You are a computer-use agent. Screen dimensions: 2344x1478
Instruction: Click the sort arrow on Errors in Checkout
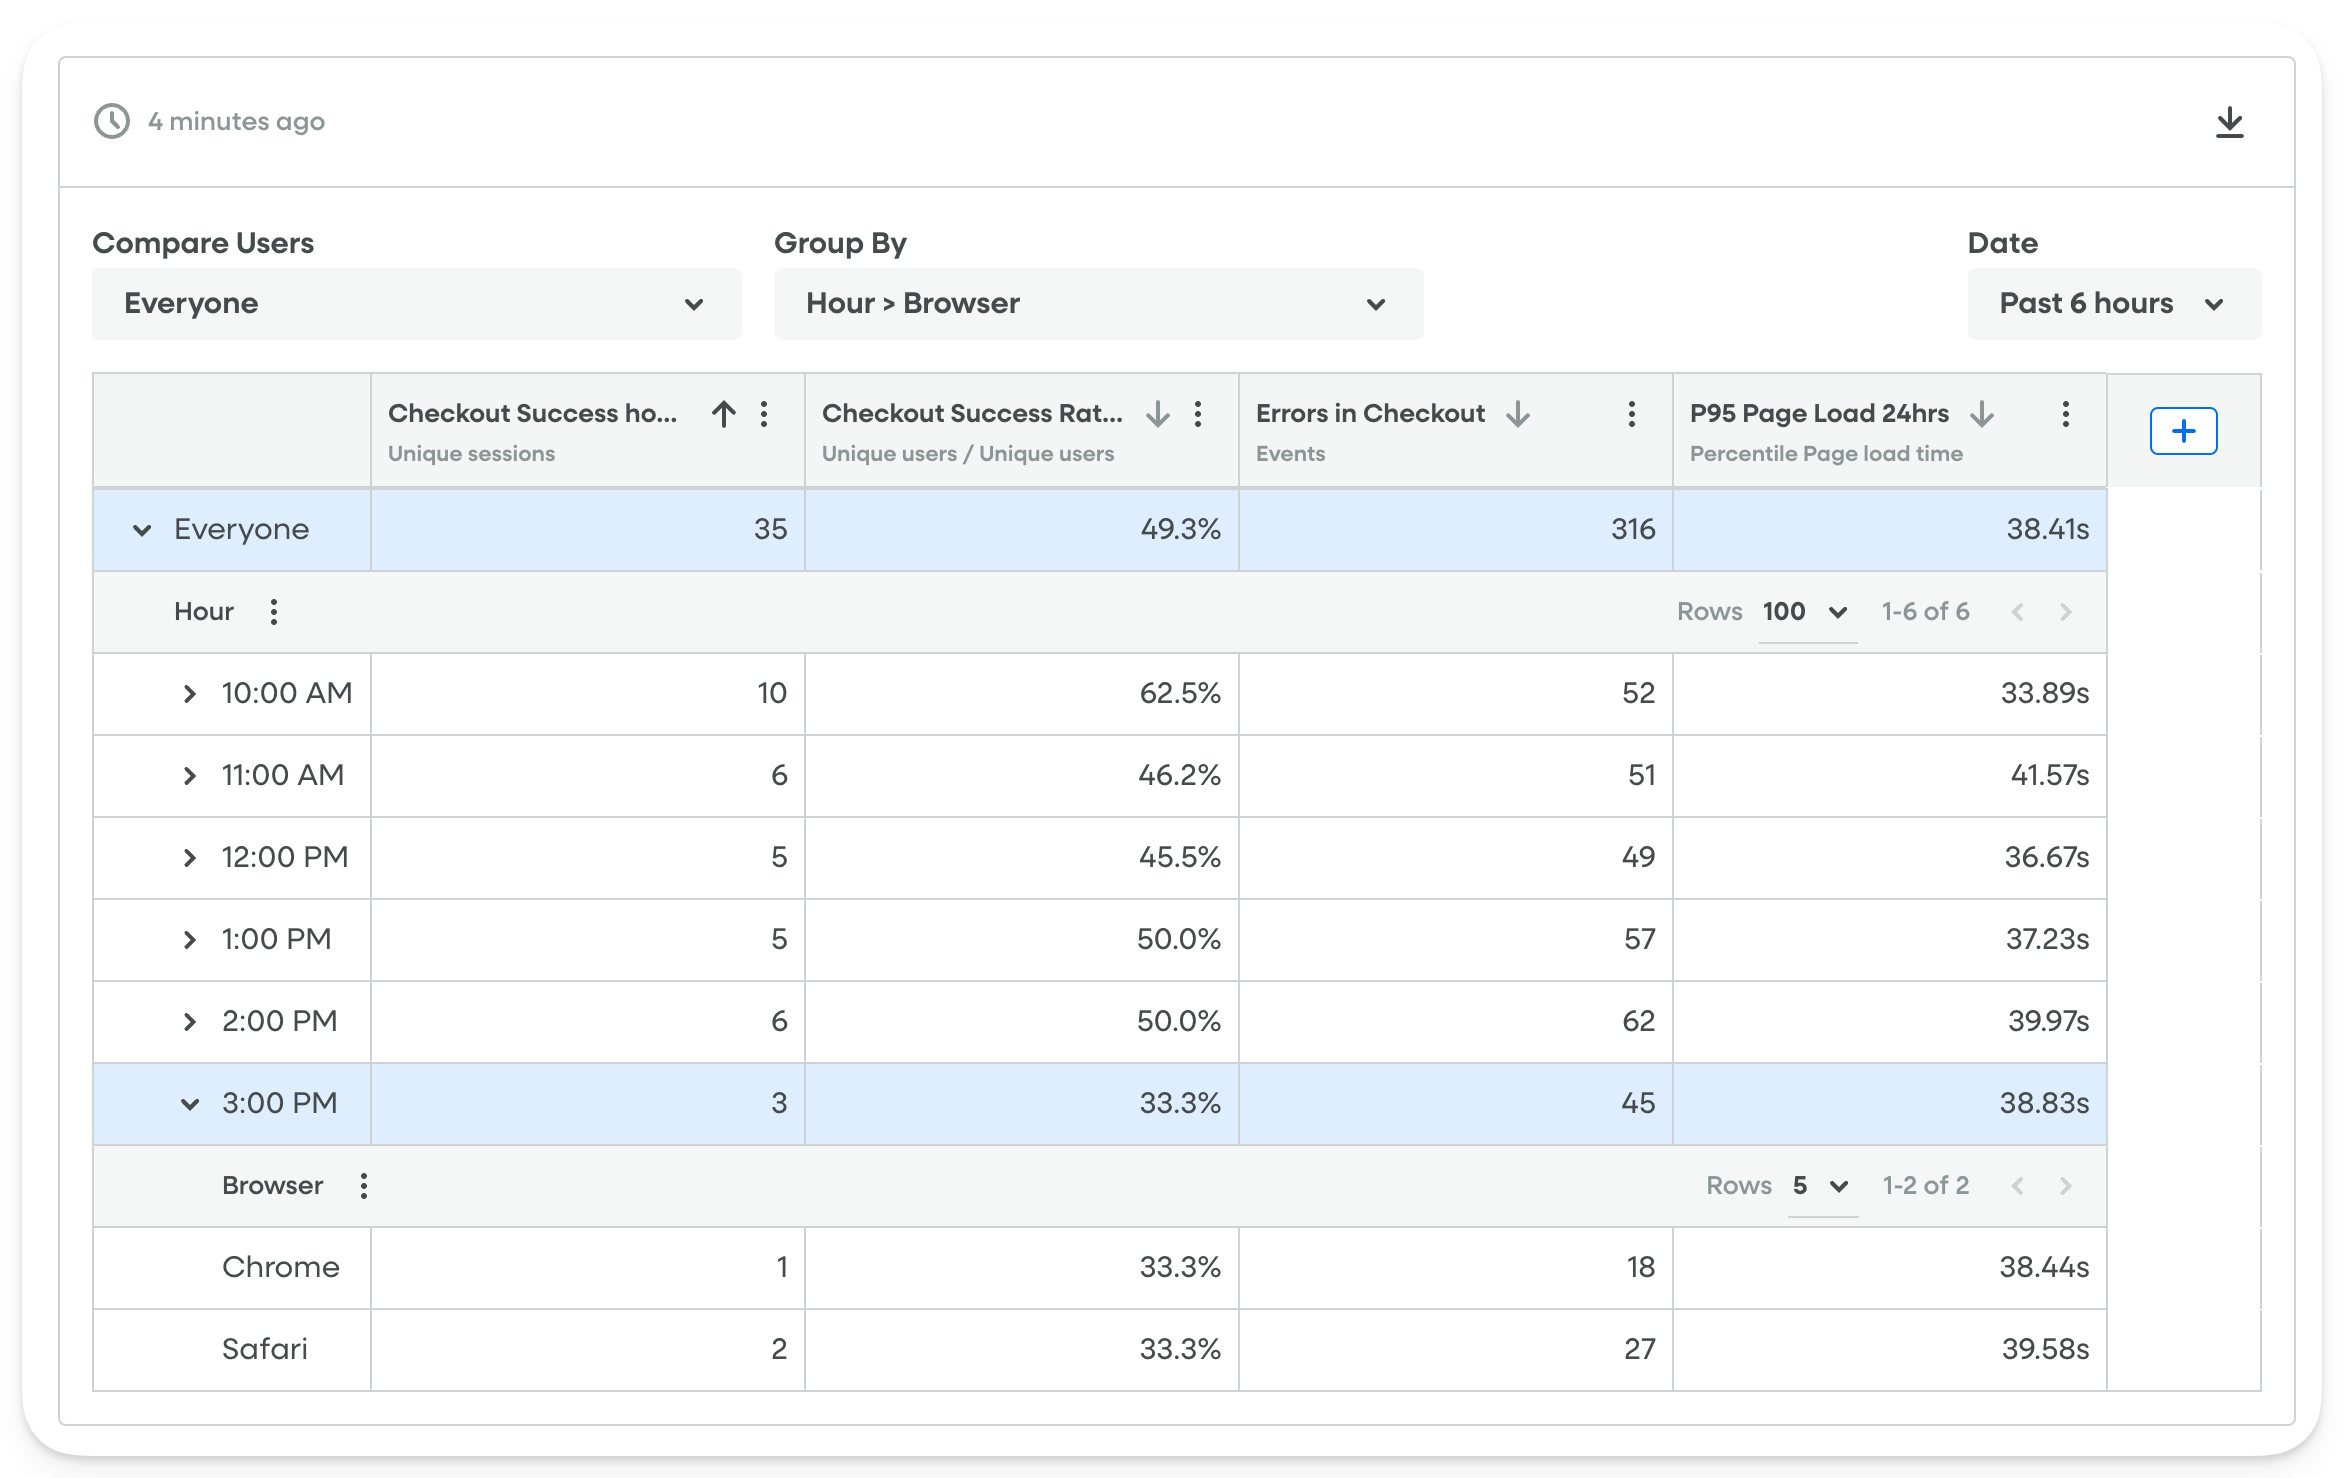pyautogui.click(x=1519, y=413)
